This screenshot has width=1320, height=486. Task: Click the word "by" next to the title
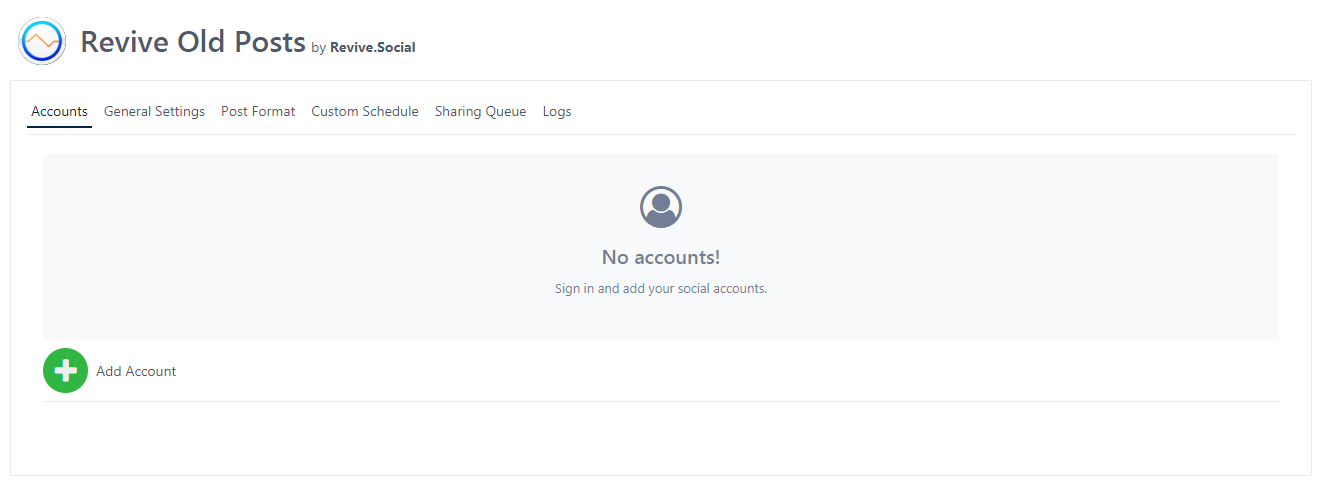[318, 48]
